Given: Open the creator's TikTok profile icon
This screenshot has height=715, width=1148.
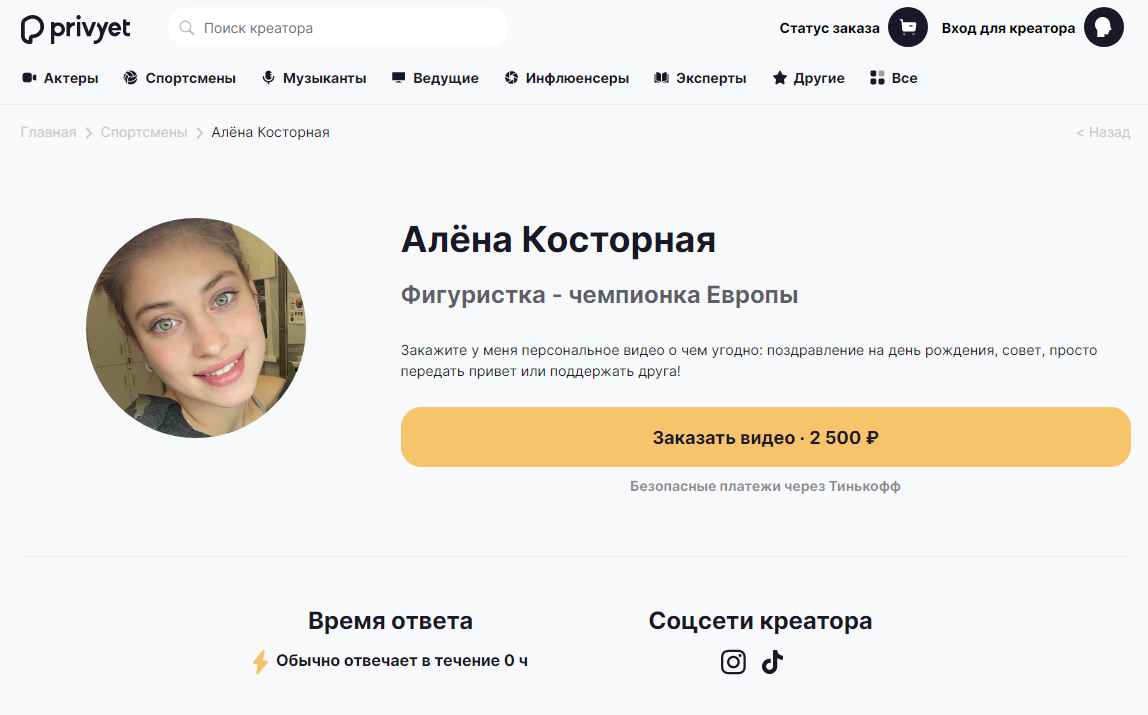Looking at the screenshot, I should click(772, 662).
